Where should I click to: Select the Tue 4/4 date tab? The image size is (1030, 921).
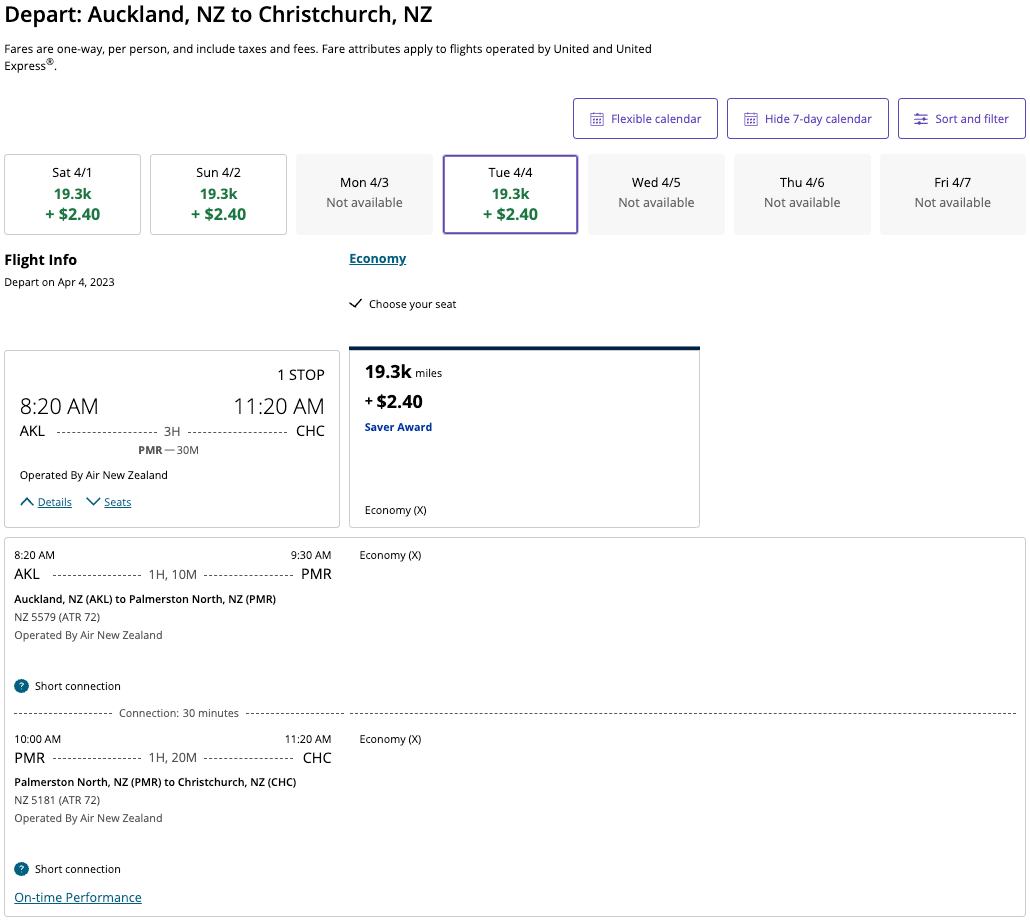510,194
